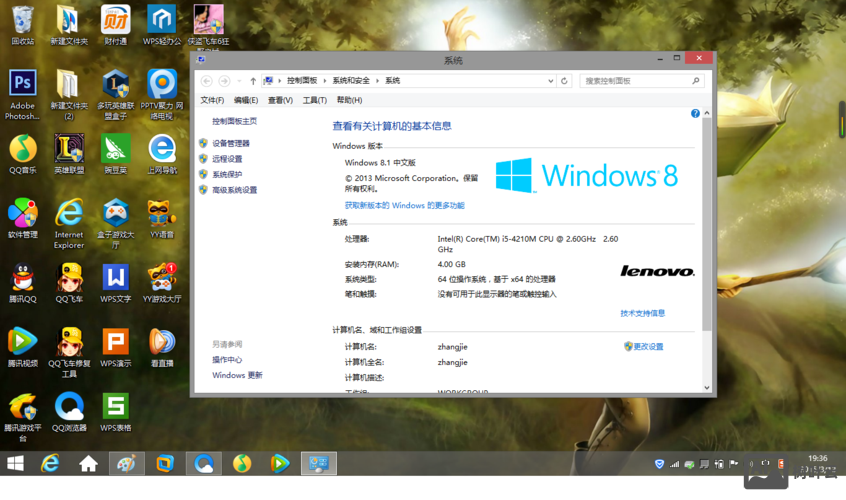846x500 pixels.
Task: Open the 查看(V) menu
Action: [280, 100]
